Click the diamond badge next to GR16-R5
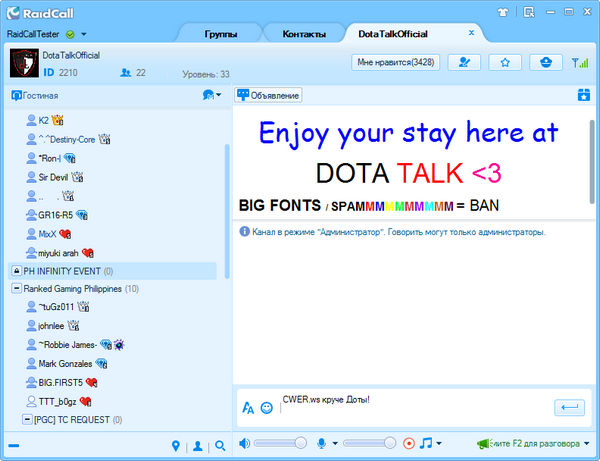The width and height of the screenshot is (600, 461). (x=82, y=215)
